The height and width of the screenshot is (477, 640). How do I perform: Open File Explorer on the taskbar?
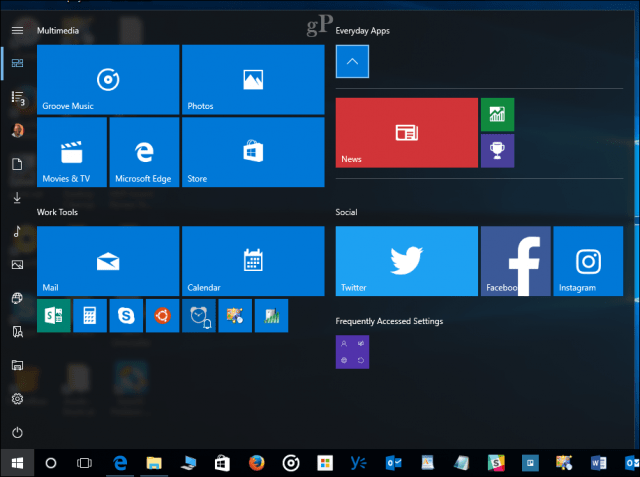[x=154, y=463]
